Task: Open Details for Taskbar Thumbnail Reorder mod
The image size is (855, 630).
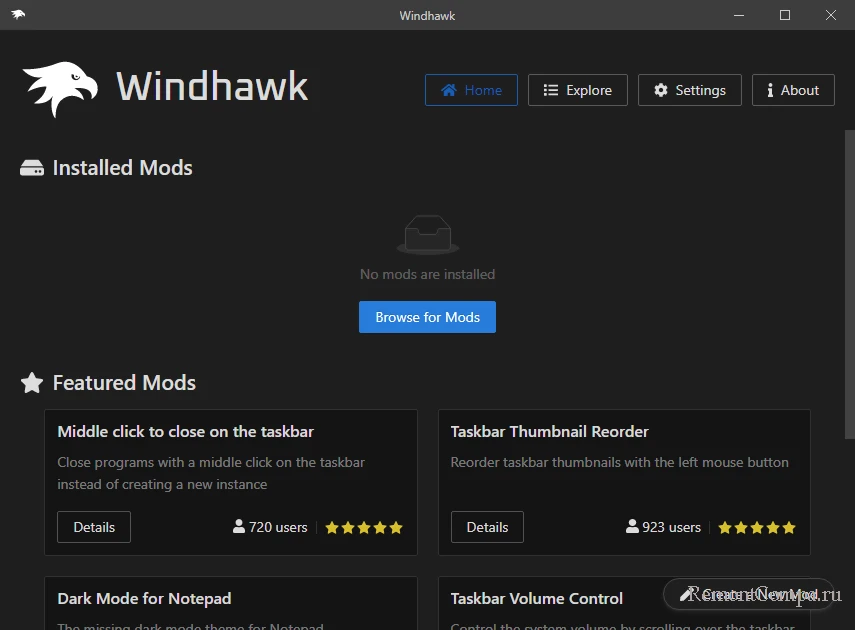Action: click(487, 527)
